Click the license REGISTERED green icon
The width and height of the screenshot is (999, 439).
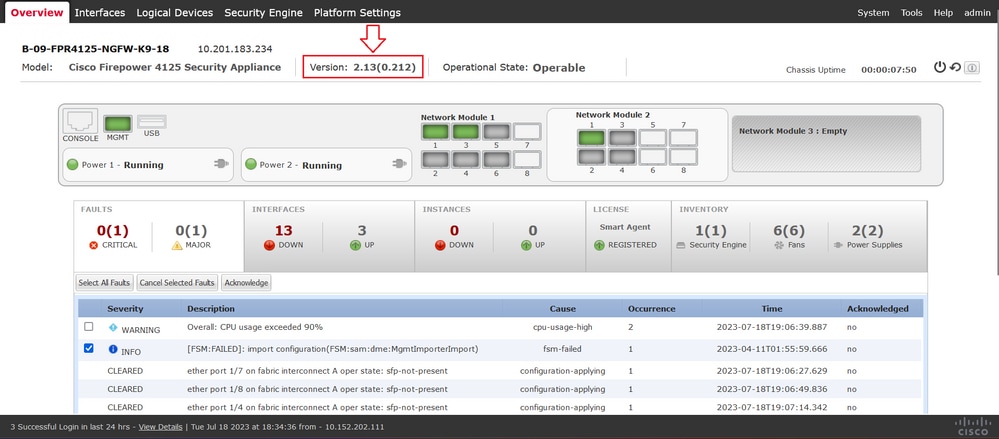coord(599,245)
